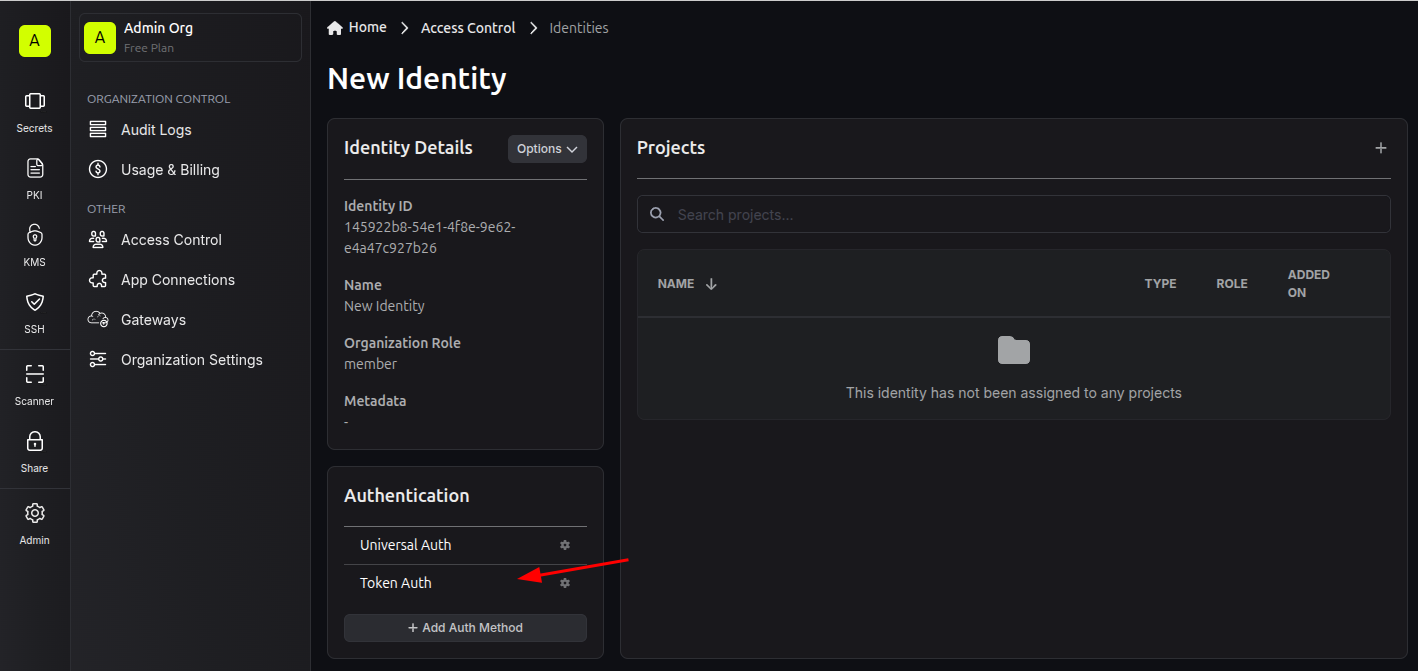
Task: Click the 'member' organization role value
Action: [x=371, y=364]
